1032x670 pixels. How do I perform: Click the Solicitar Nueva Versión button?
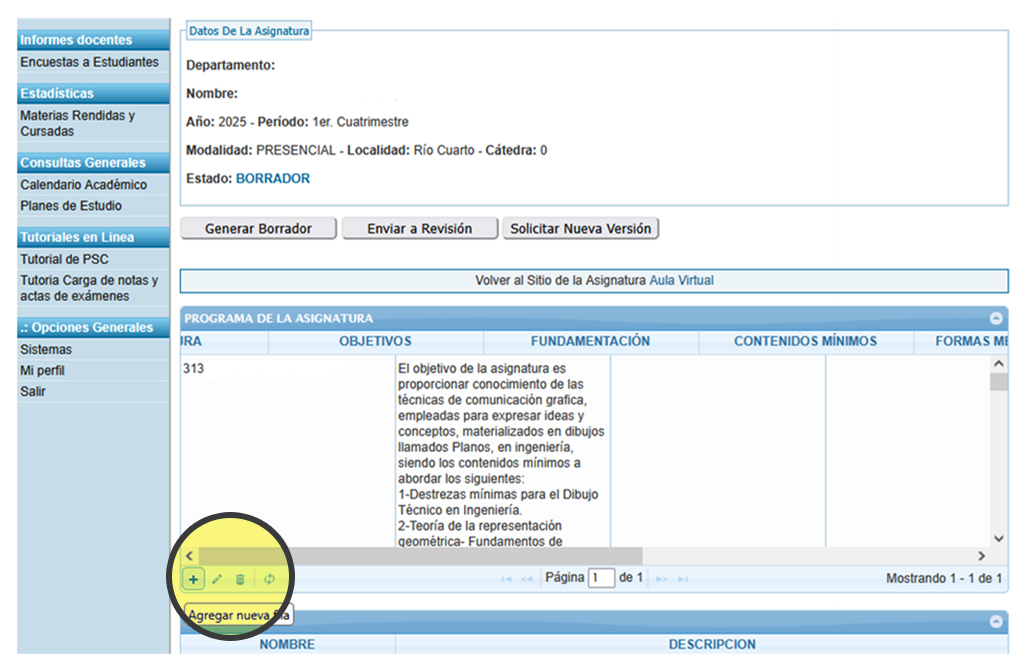pyautogui.click(x=580, y=229)
